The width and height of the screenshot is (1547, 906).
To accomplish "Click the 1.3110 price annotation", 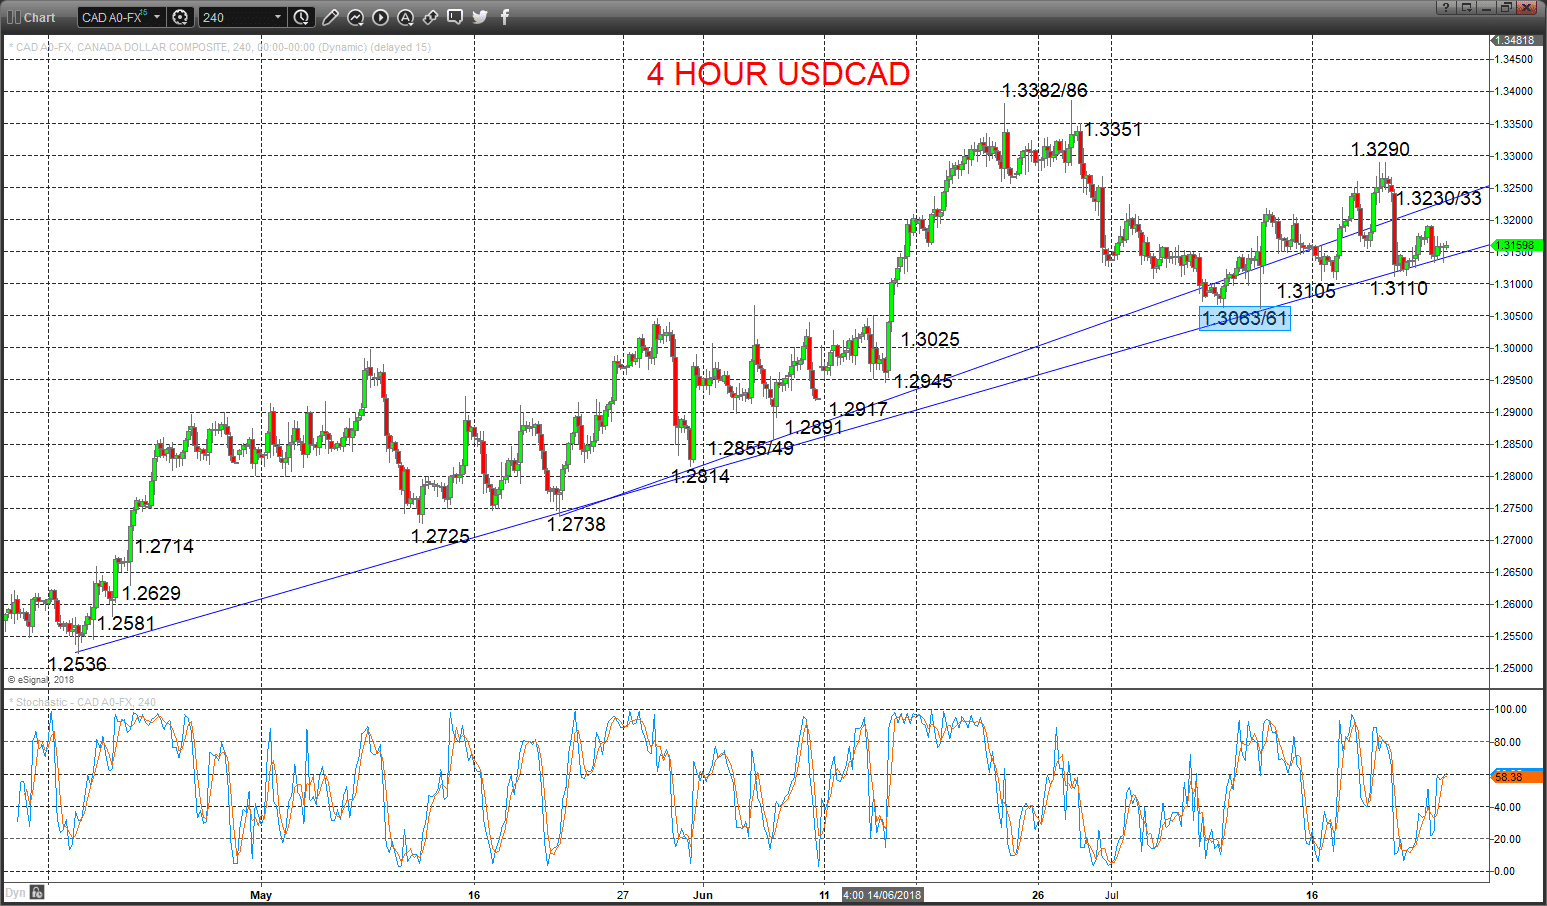I will pyautogui.click(x=1399, y=288).
